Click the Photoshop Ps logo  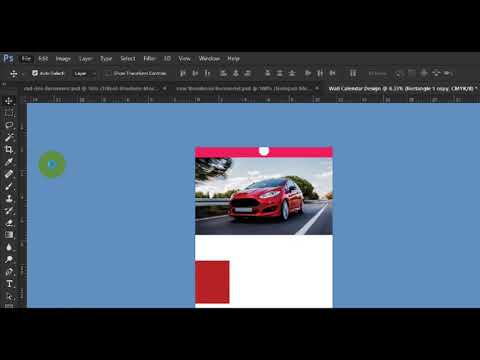pyautogui.click(x=8, y=59)
